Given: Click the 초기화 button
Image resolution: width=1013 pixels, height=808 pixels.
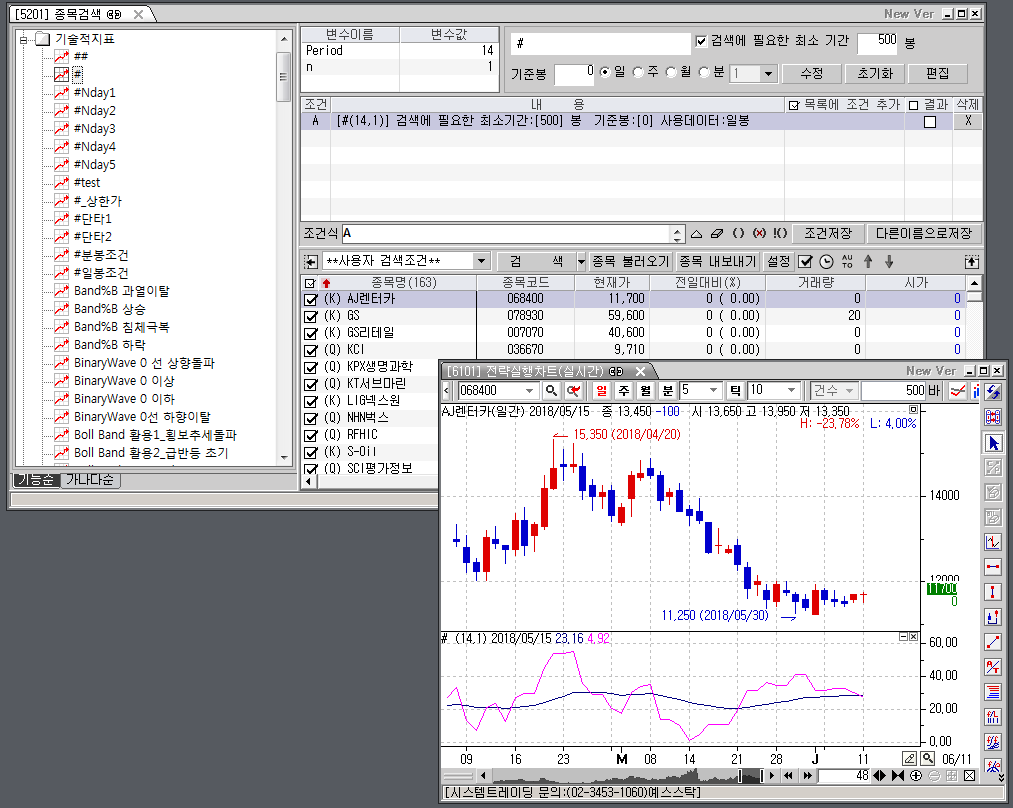Looking at the screenshot, I should (x=874, y=73).
